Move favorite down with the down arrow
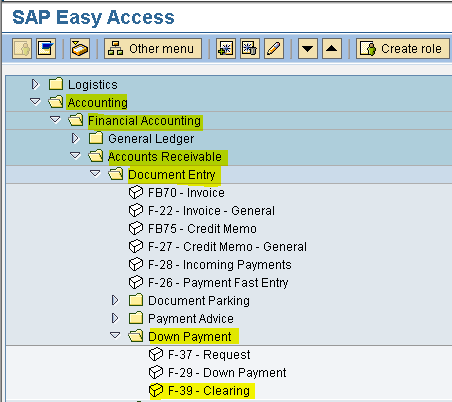Image resolution: width=452 pixels, height=402 pixels. click(x=308, y=49)
